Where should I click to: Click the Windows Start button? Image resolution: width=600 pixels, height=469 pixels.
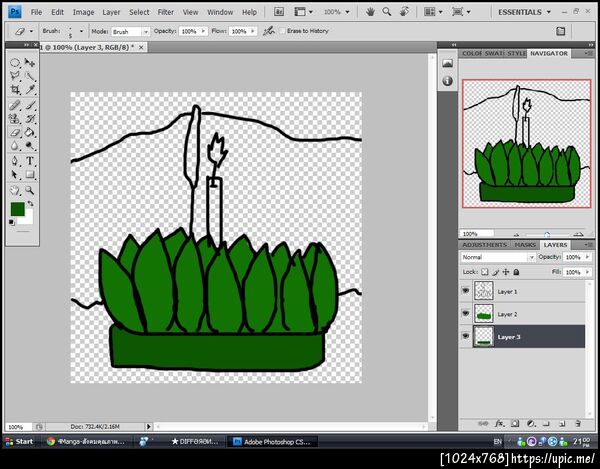20,440
